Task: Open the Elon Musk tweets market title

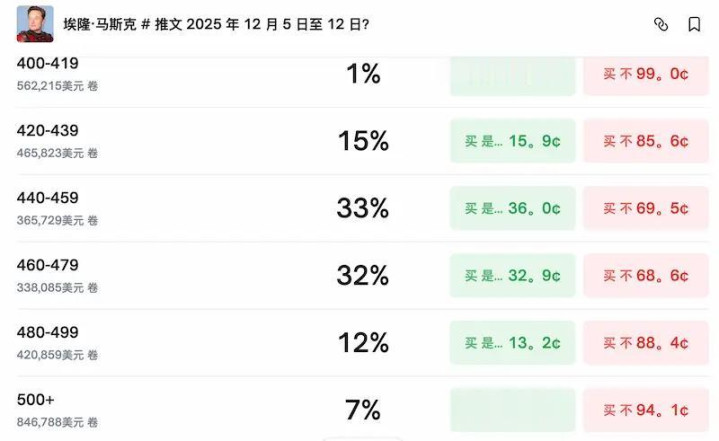Action: click(x=223, y=25)
